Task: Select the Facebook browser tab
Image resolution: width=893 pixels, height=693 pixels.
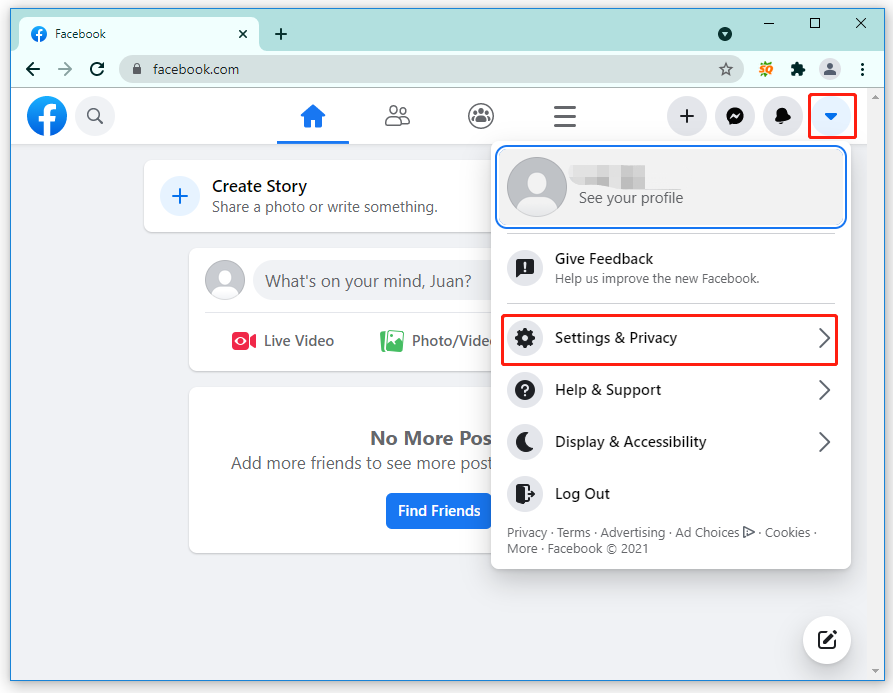Action: pos(139,34)
